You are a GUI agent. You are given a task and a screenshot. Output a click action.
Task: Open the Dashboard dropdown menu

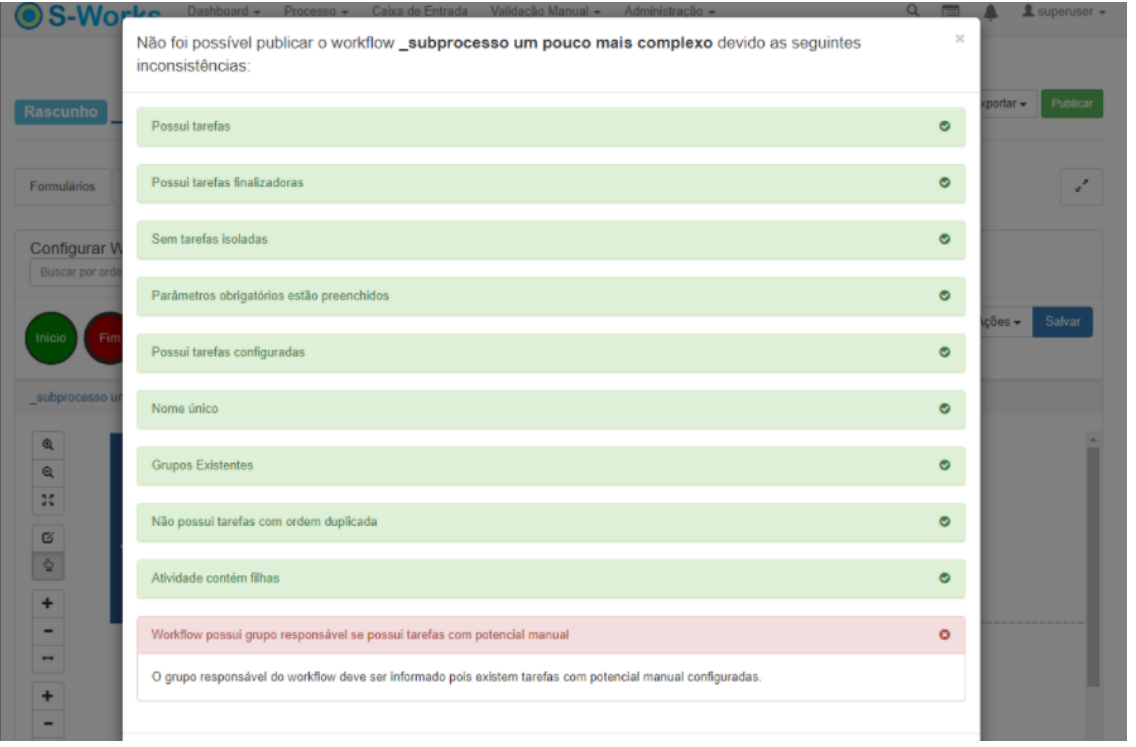(x=224, y=11)
